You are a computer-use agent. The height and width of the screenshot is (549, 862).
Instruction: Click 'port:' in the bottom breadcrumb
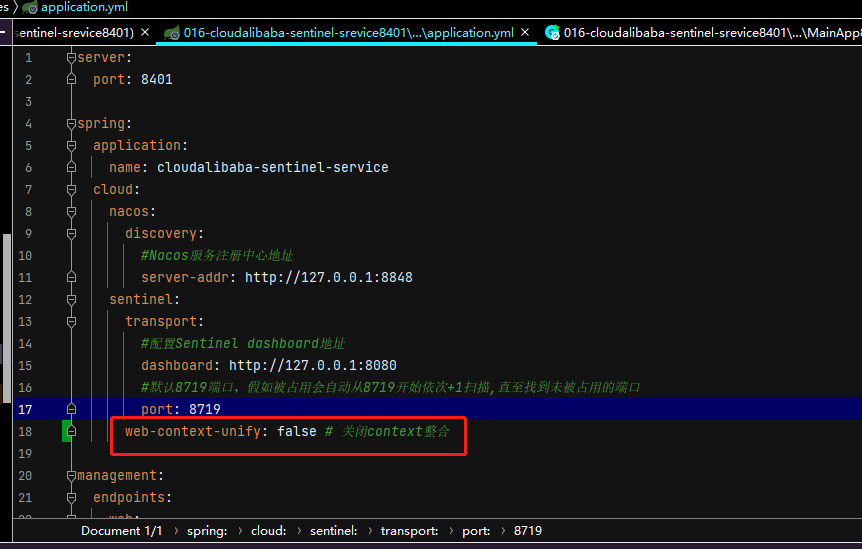pyautogui.click(x=476, y=531)
